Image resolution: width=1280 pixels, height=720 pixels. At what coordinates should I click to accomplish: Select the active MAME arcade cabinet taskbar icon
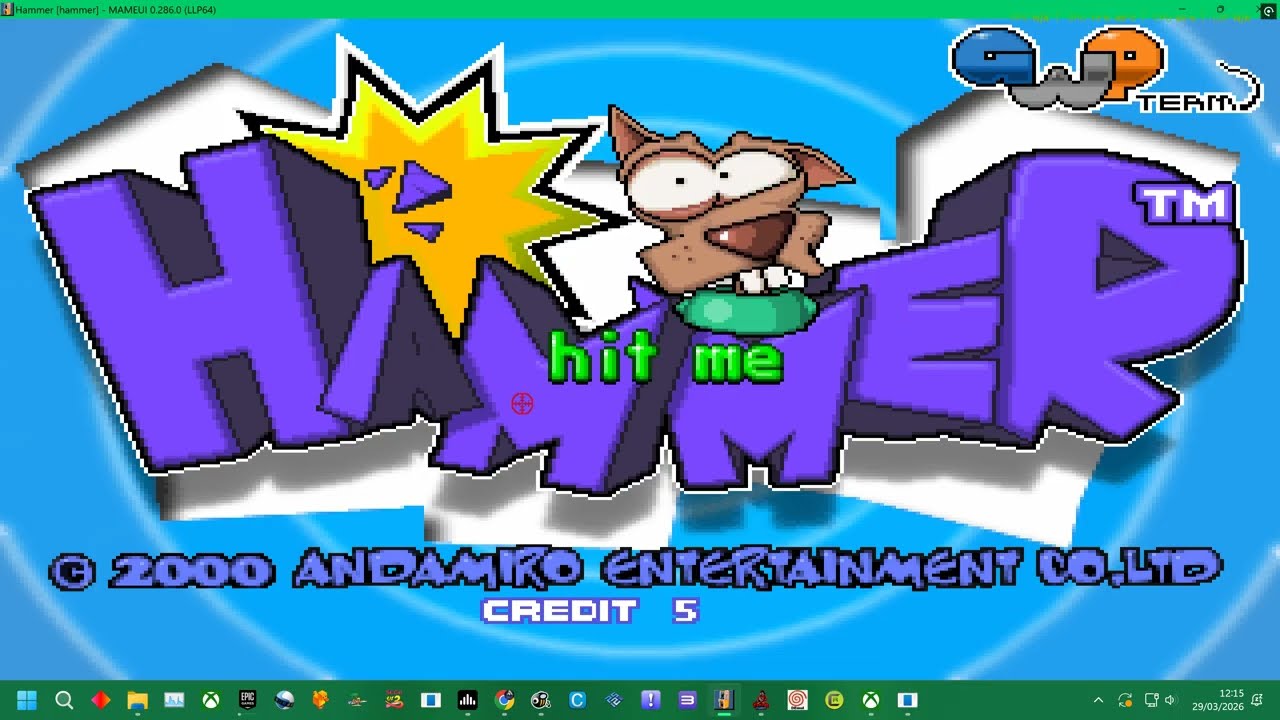724,700
